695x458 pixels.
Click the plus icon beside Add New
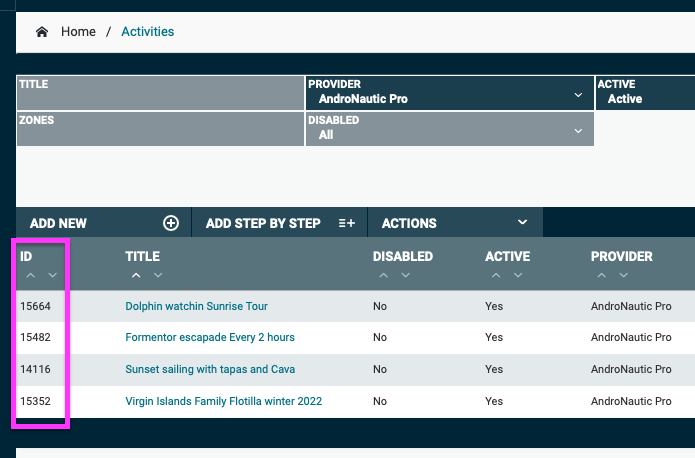pyautogui.click(x=171, y=223)
